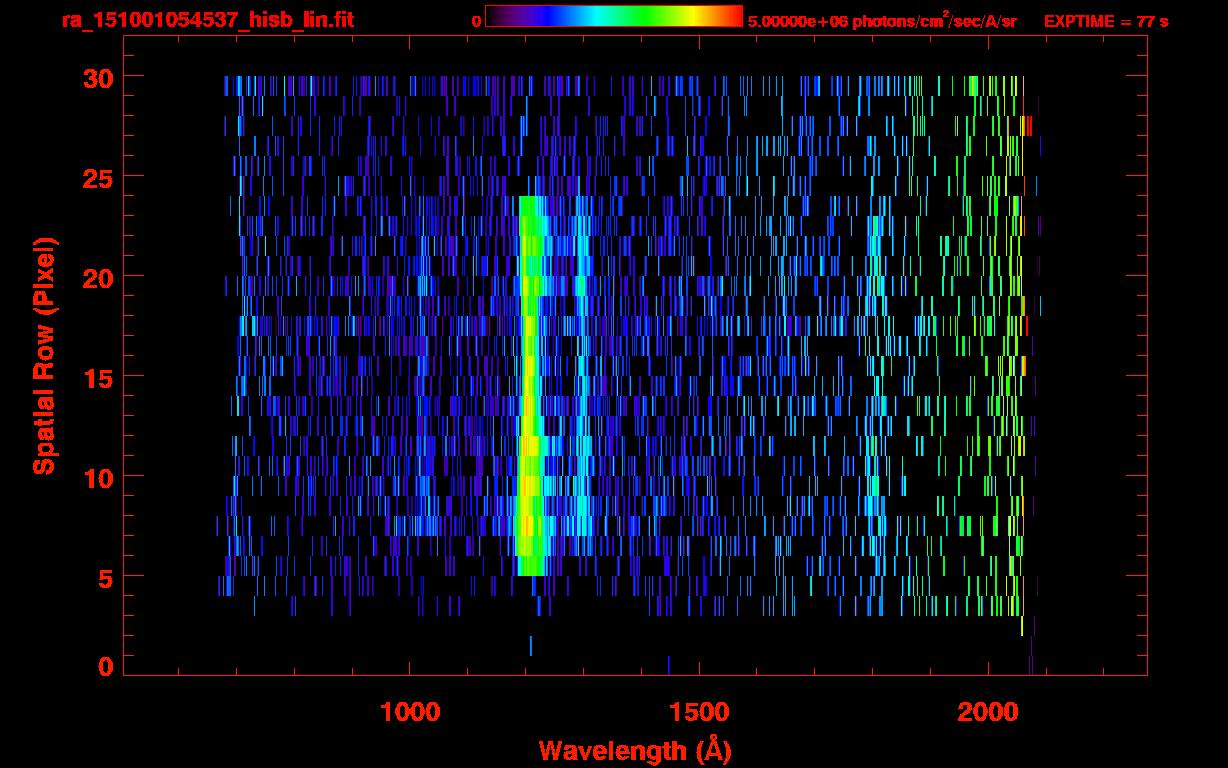The width and height of the screenshot is (1228, 768).
Task: Click the Wavelength (Å) x-axis title
Action: (x=634, y=750)
